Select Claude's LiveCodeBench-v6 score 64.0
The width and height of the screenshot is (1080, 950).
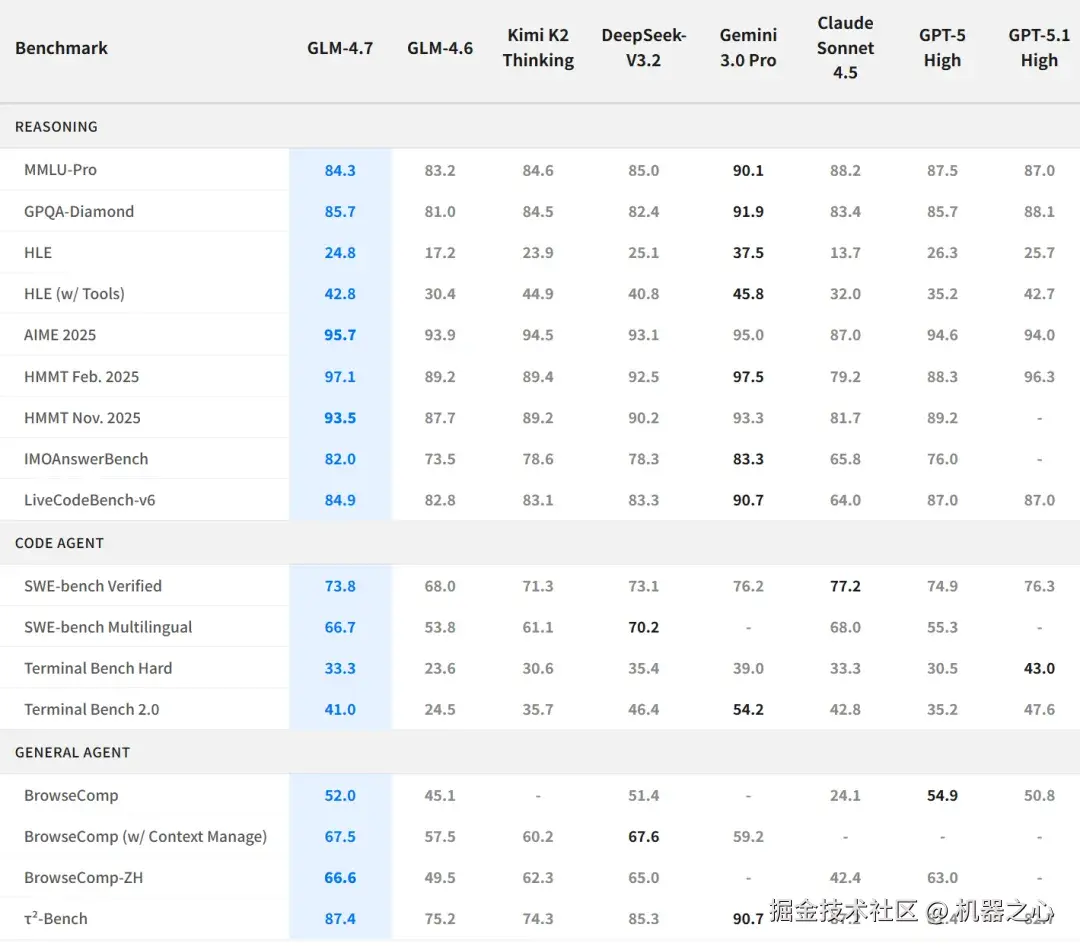(x=845, y=500)
